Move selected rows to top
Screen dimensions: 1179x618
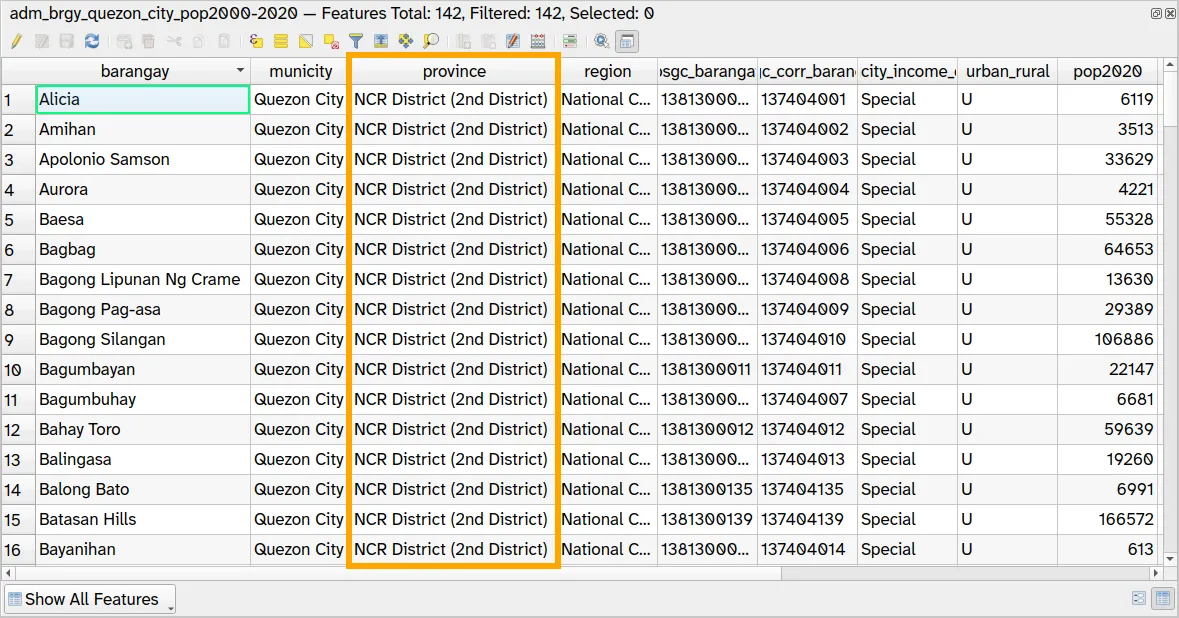coord(381,42)
